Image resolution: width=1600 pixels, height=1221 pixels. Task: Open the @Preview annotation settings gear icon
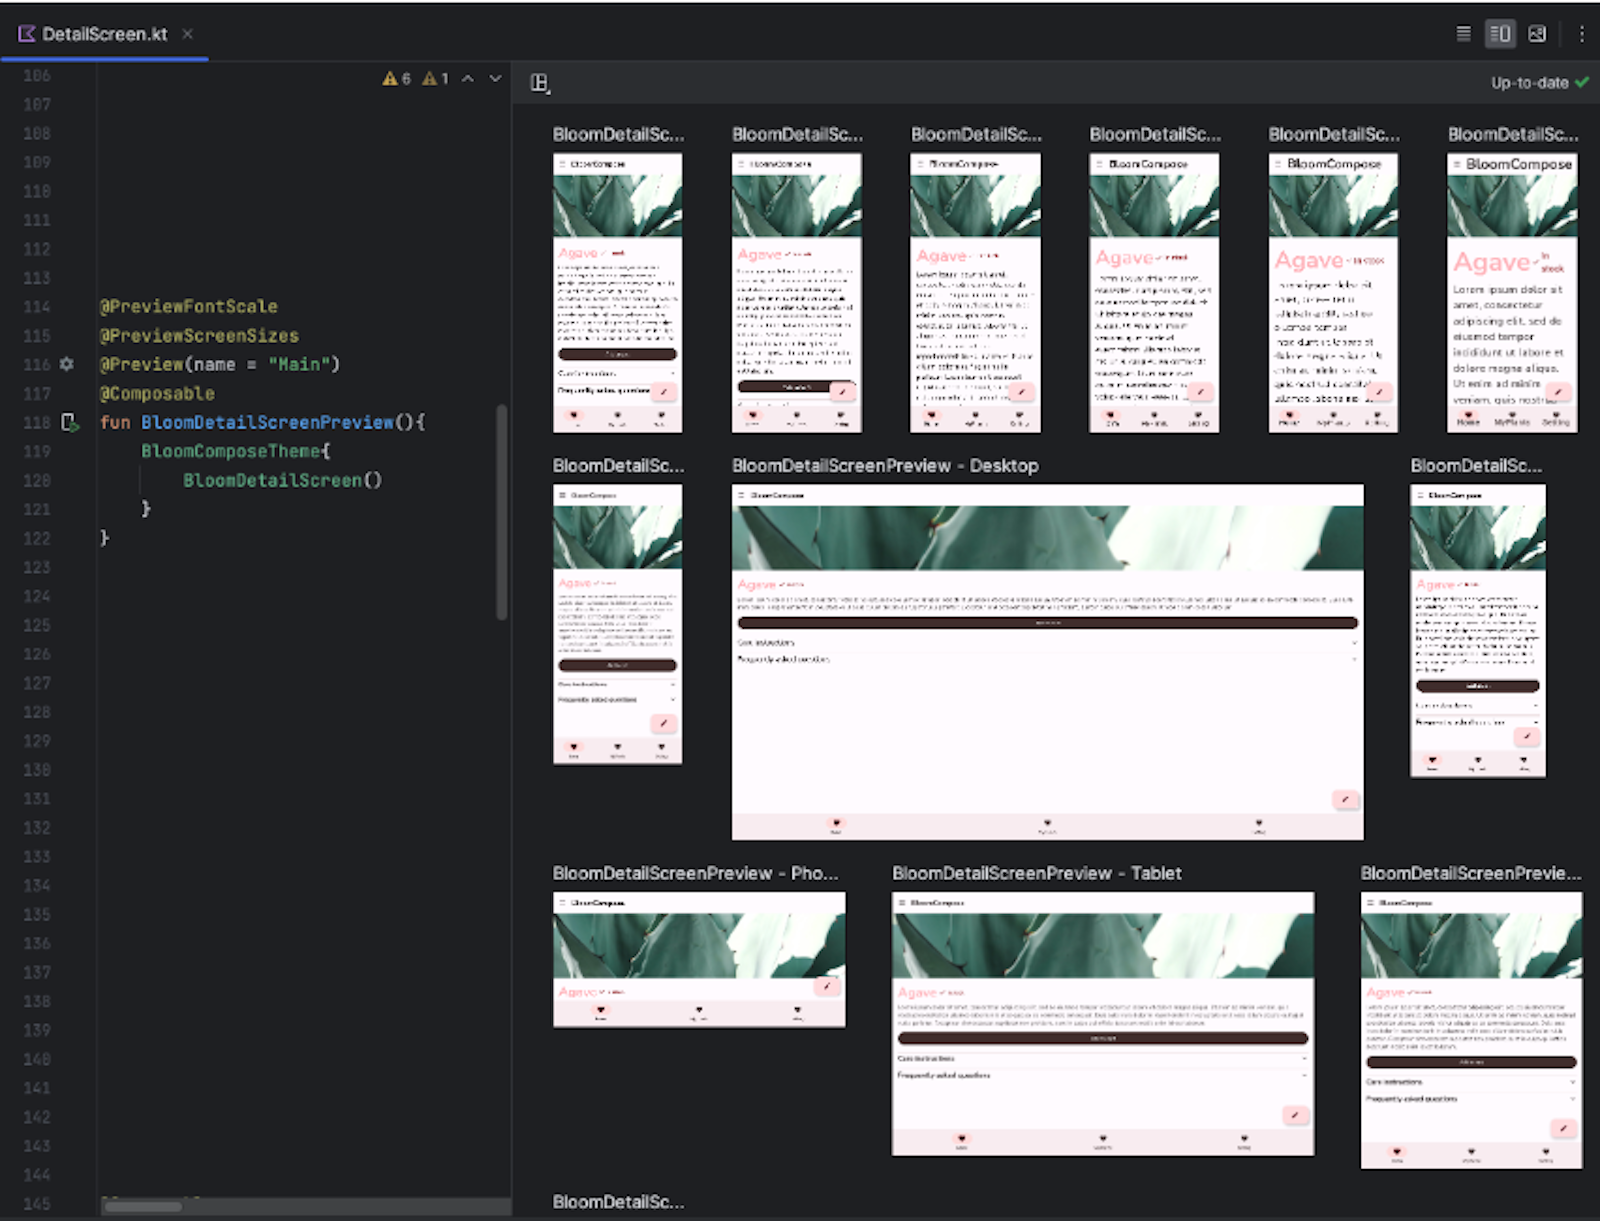[x=64, y=365]
